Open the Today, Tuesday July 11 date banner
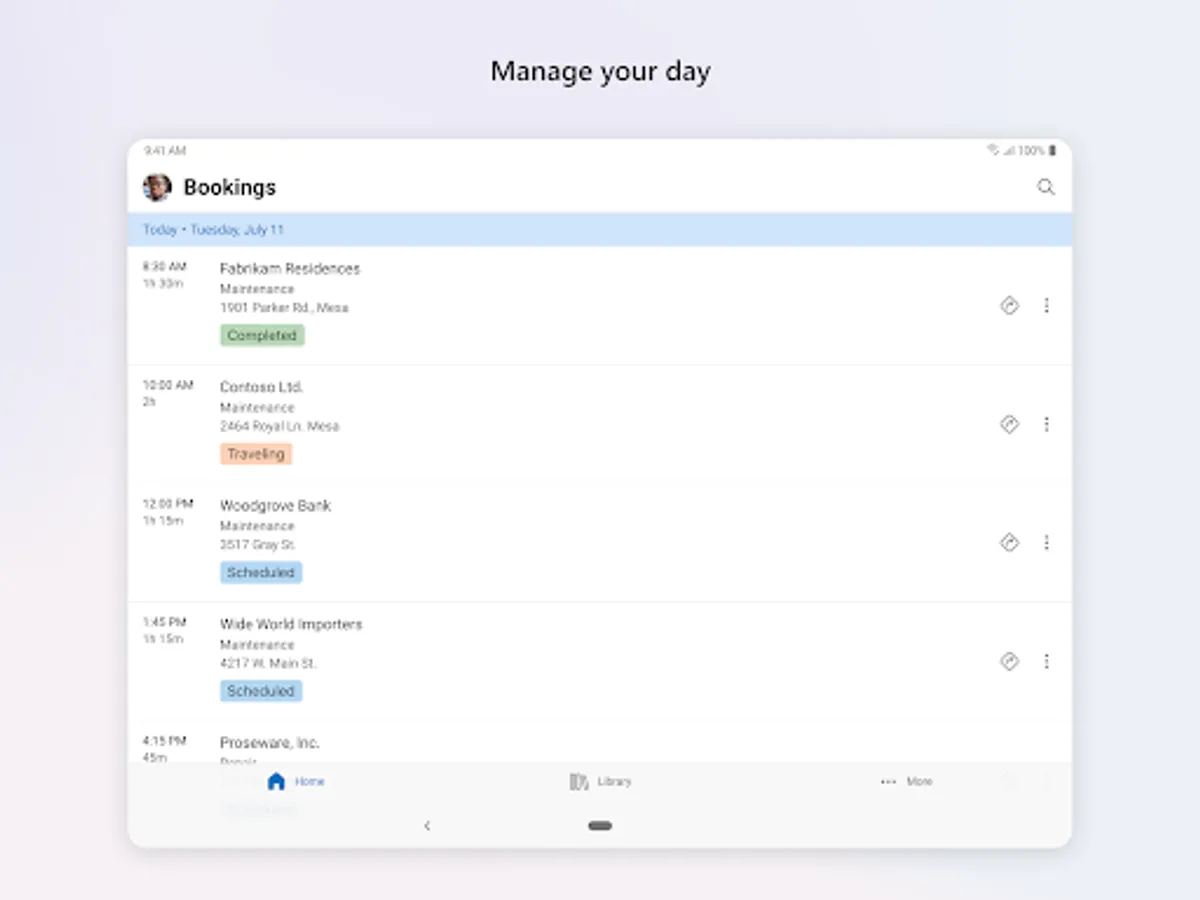Screen dimensions: 1200x900 pos(215,229)
